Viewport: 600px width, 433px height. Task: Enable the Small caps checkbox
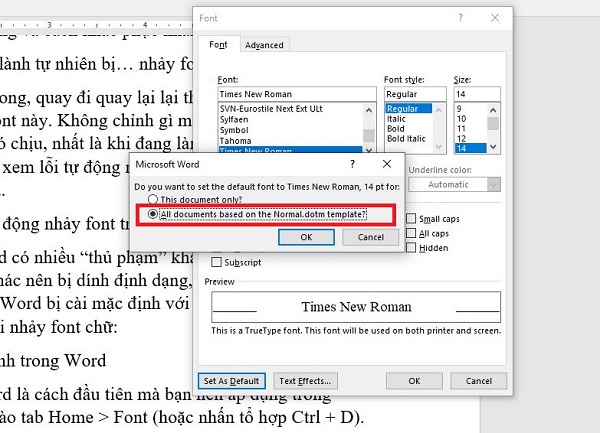click(x=411, y=218)
